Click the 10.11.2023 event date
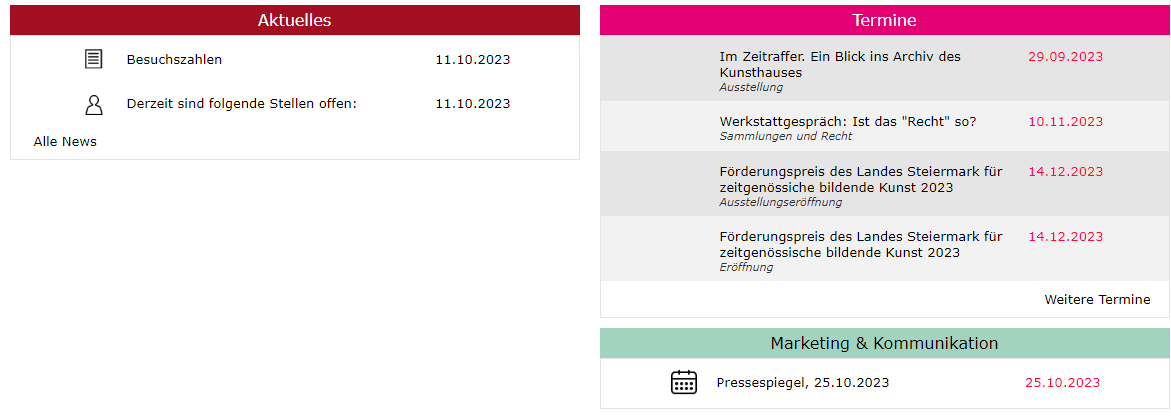Image resolution: width=1171 pixels, height=420 pixels. (1065, 122)
